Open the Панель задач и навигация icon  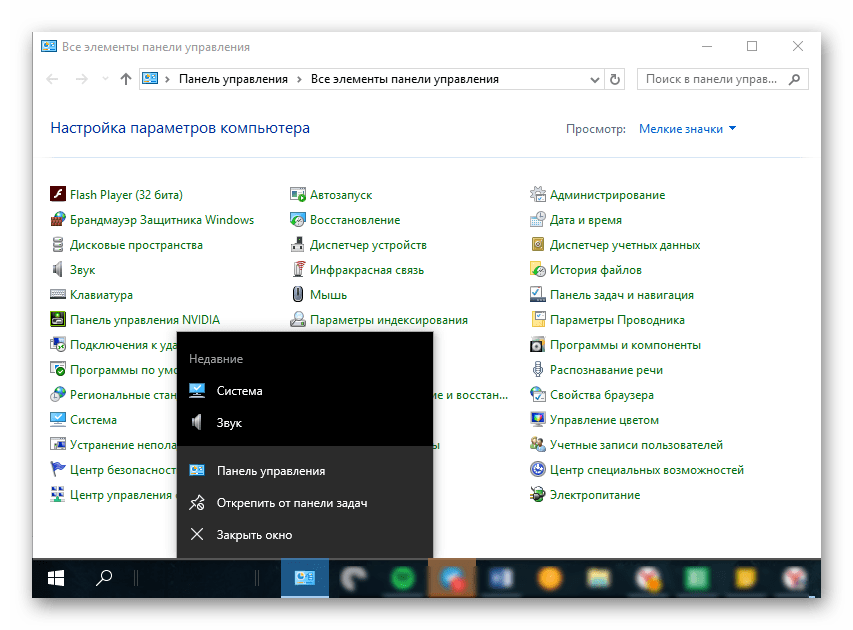tap(537, 294)
